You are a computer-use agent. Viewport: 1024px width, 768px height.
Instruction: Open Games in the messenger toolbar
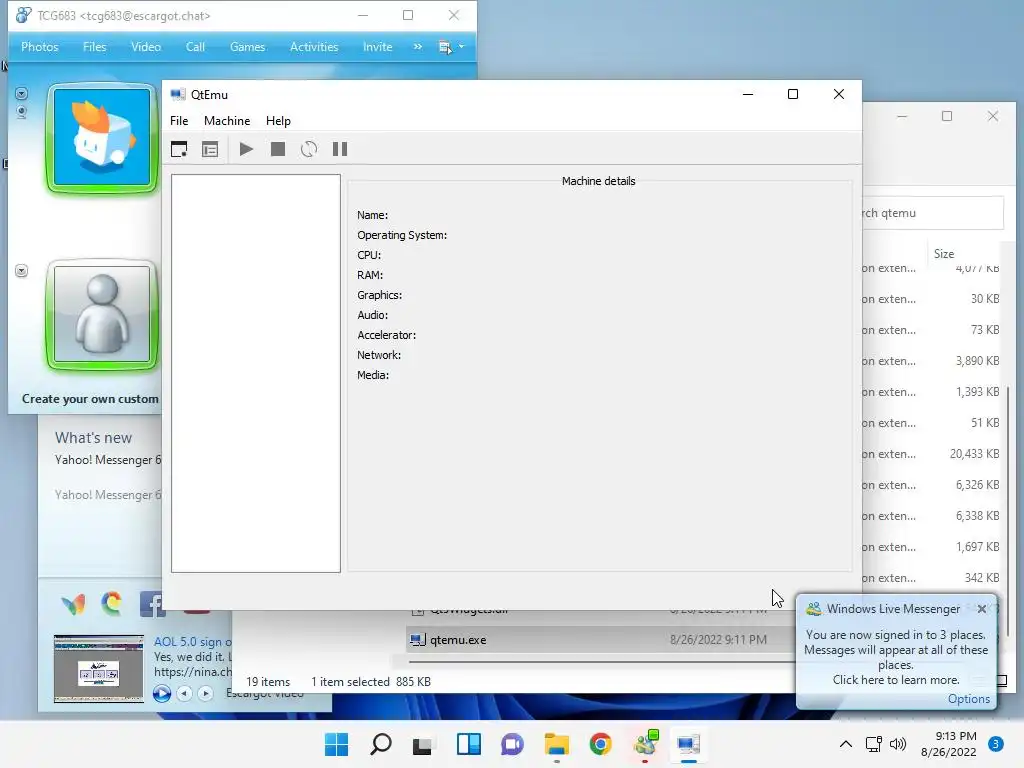coord(248,47)
